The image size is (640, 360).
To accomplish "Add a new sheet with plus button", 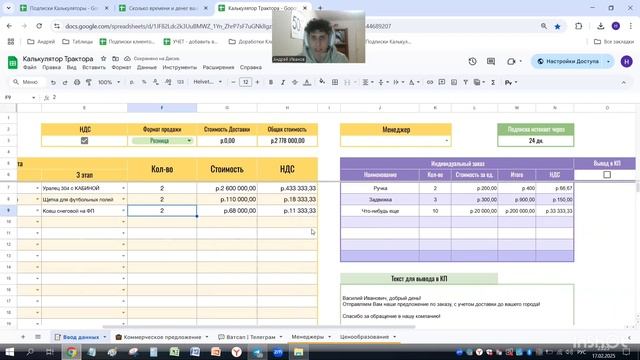I will coord(23,337).
